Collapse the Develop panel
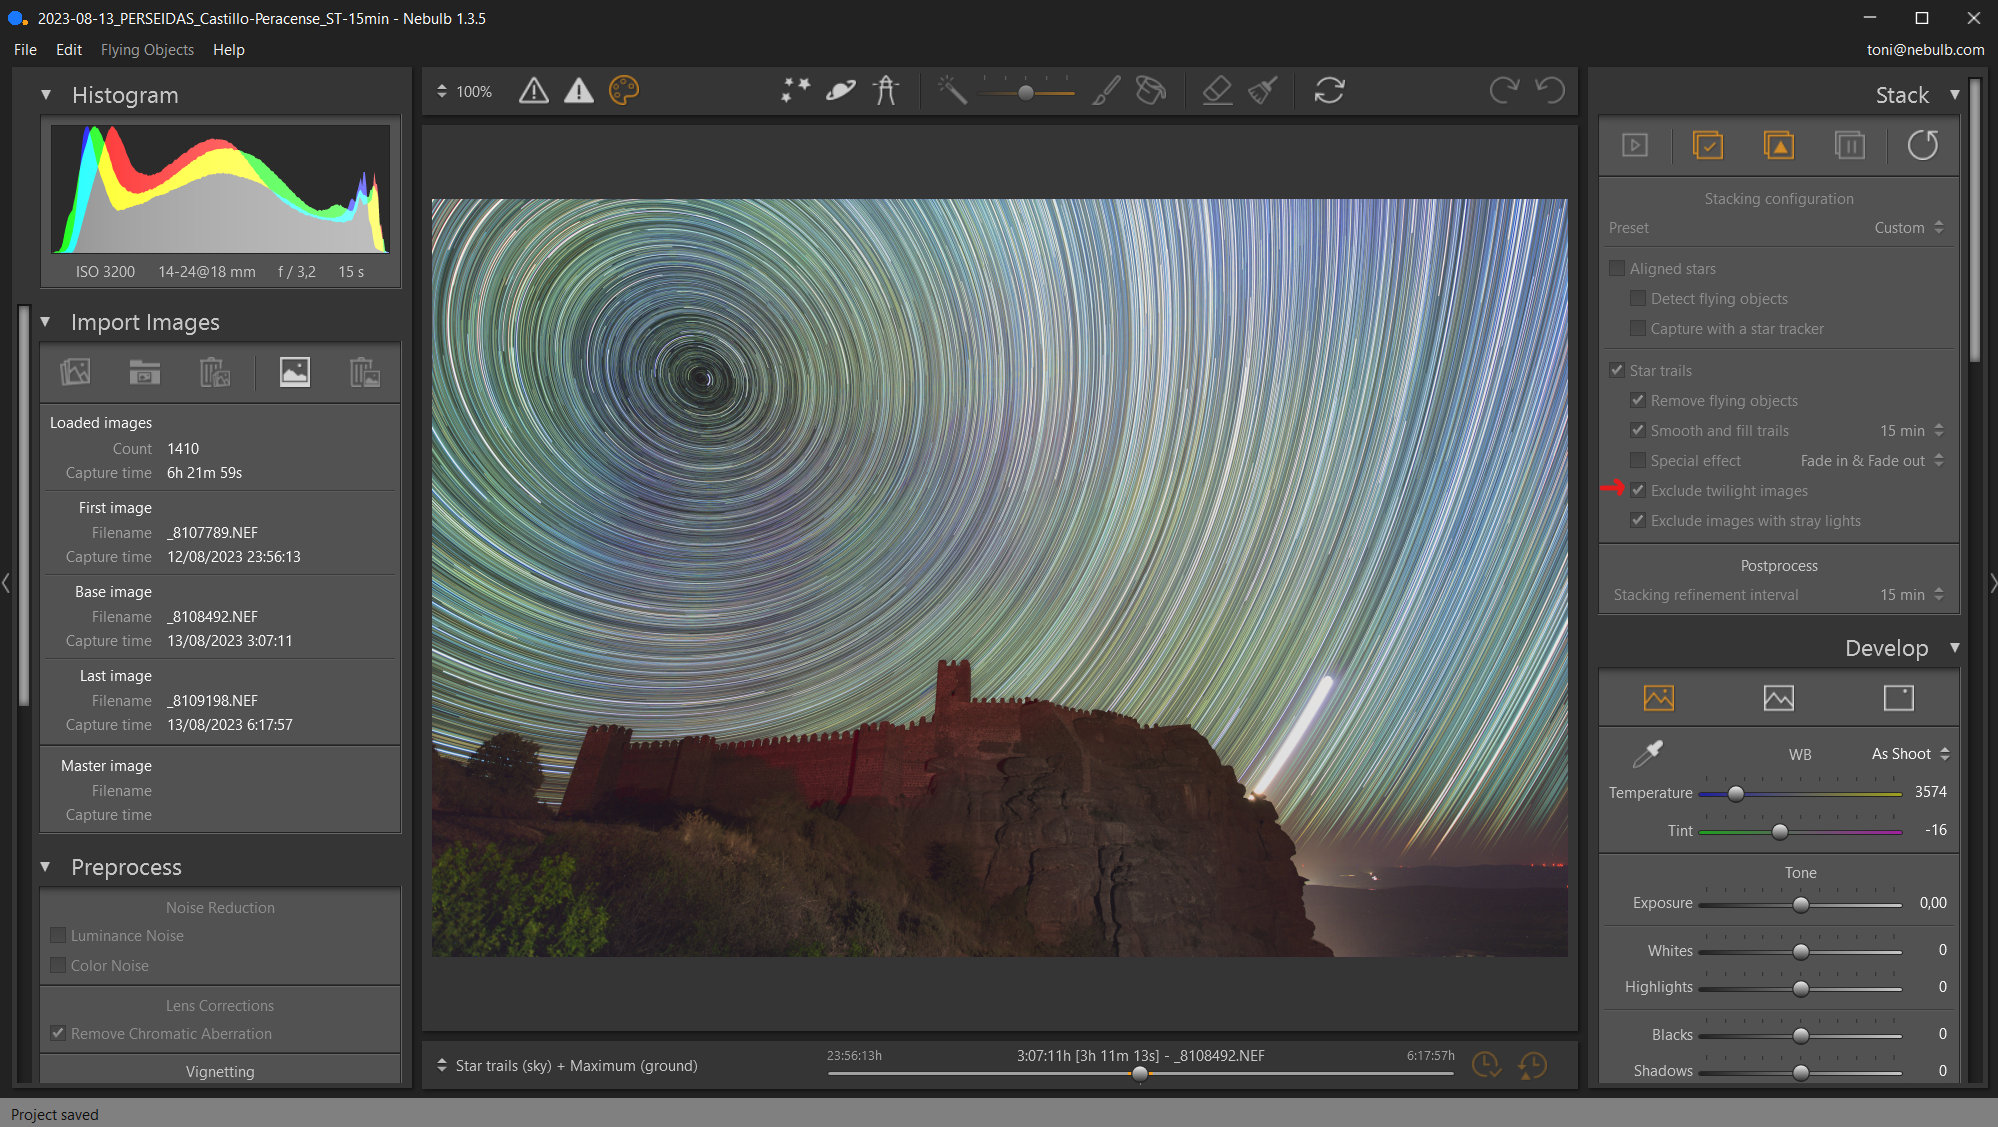Viewport: 1998px width, 1127px height. (x=1954, y=648)
